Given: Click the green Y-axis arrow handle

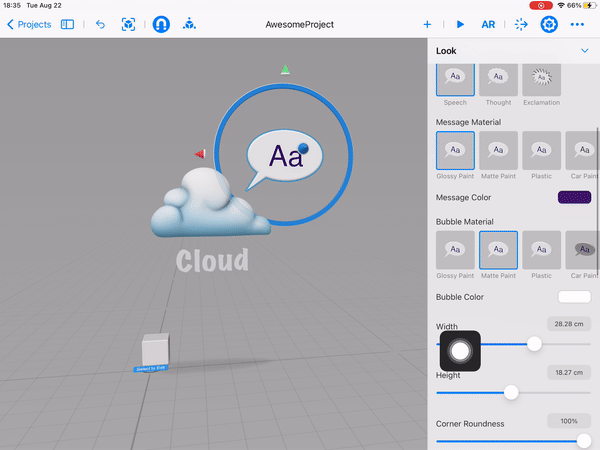Looking at the screenshot, I should (x=285, y=70).
